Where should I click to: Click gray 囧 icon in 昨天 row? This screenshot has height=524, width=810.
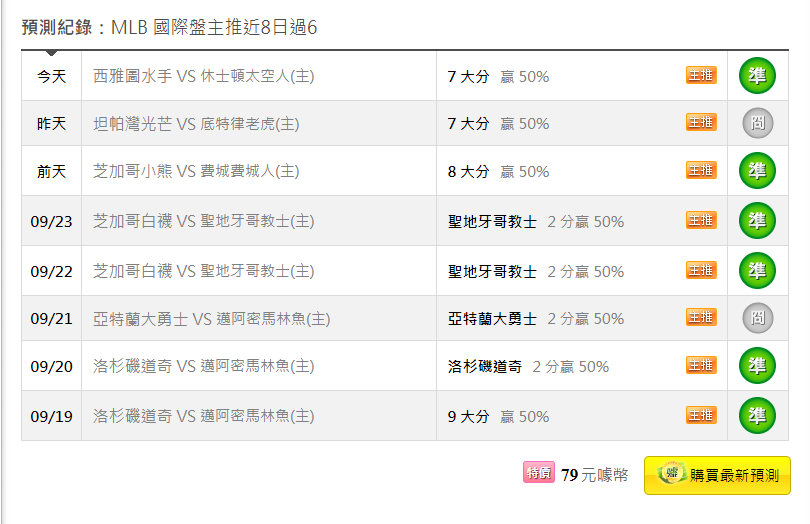(x=757, y=123)
